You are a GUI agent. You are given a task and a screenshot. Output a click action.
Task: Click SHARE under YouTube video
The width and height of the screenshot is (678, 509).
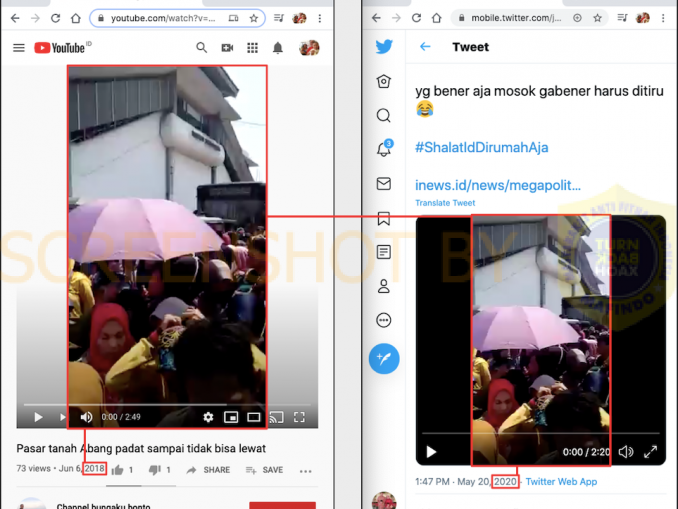[208, 470]
